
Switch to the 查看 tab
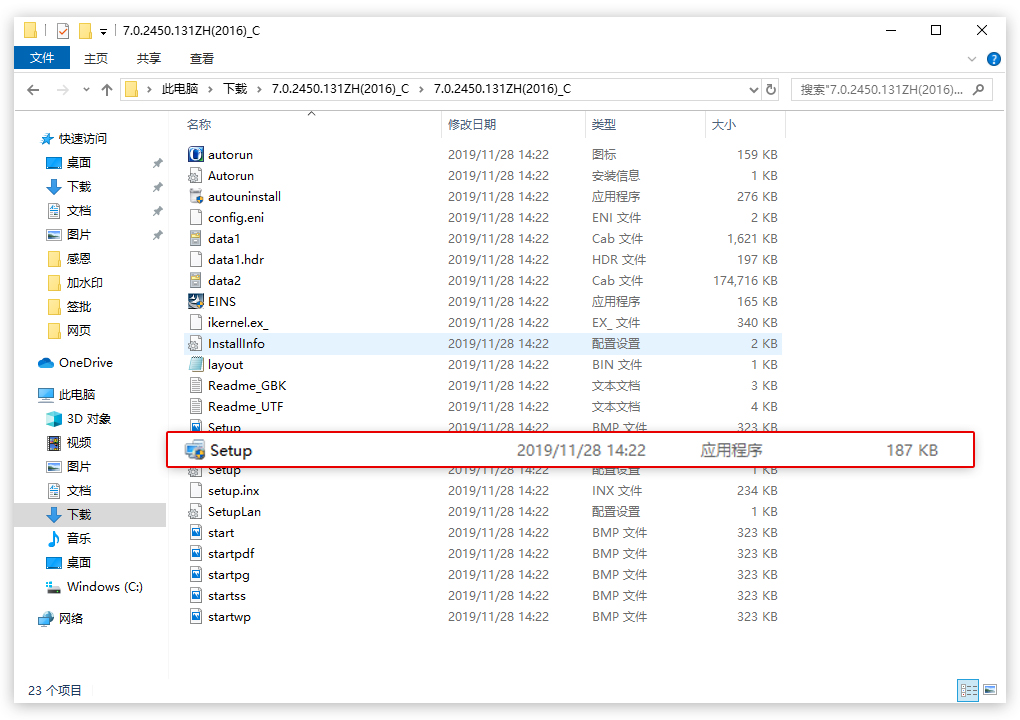click(x=202, y=58)
